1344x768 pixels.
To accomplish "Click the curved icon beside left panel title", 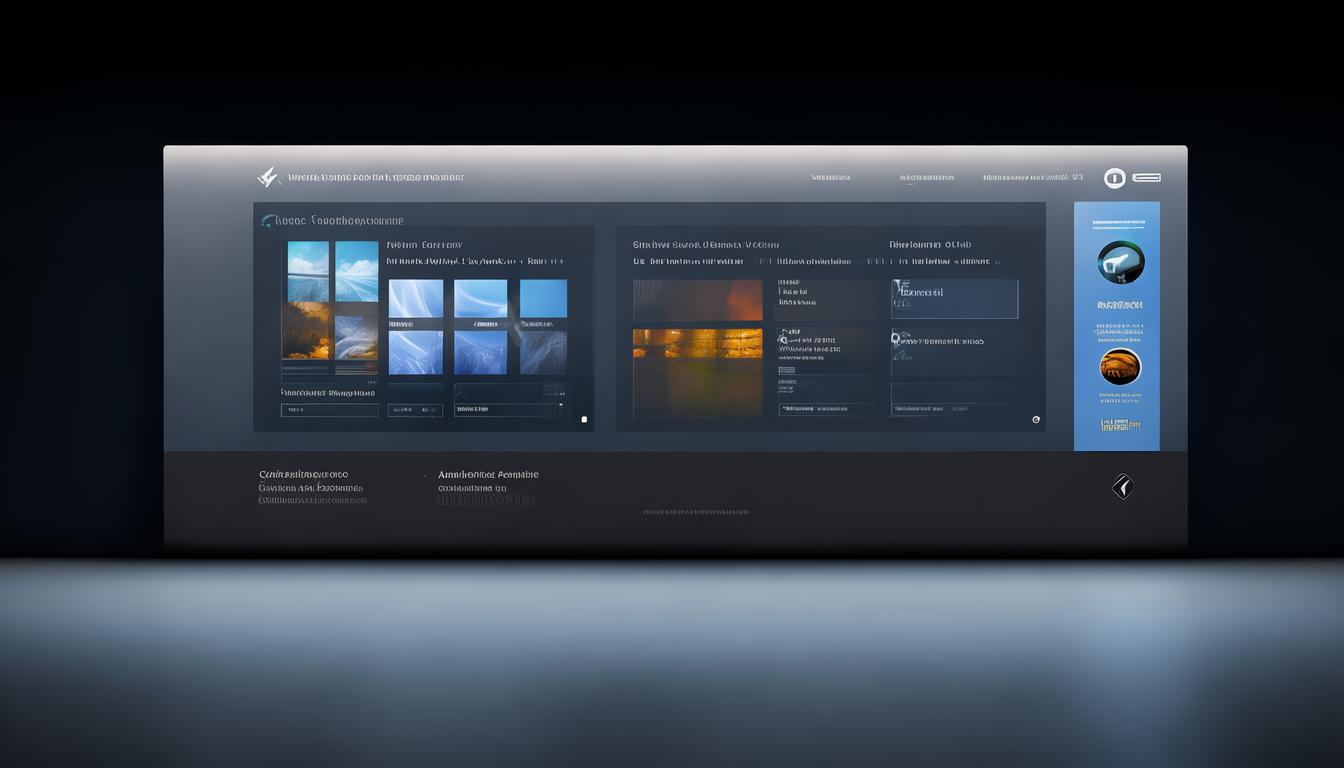I will click(268, 221).
